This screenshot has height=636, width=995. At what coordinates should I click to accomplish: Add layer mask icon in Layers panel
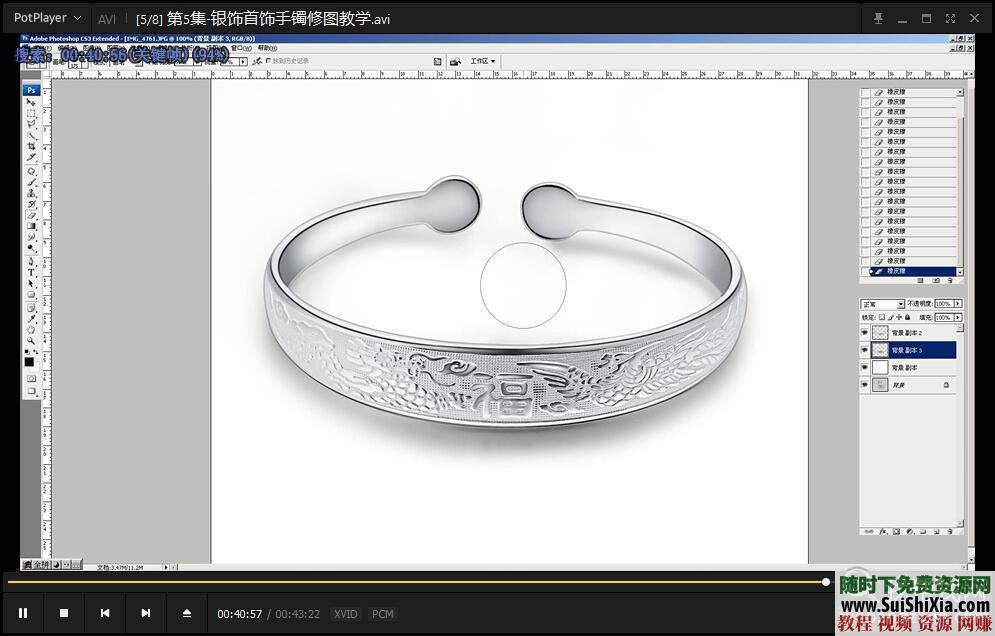896,531
